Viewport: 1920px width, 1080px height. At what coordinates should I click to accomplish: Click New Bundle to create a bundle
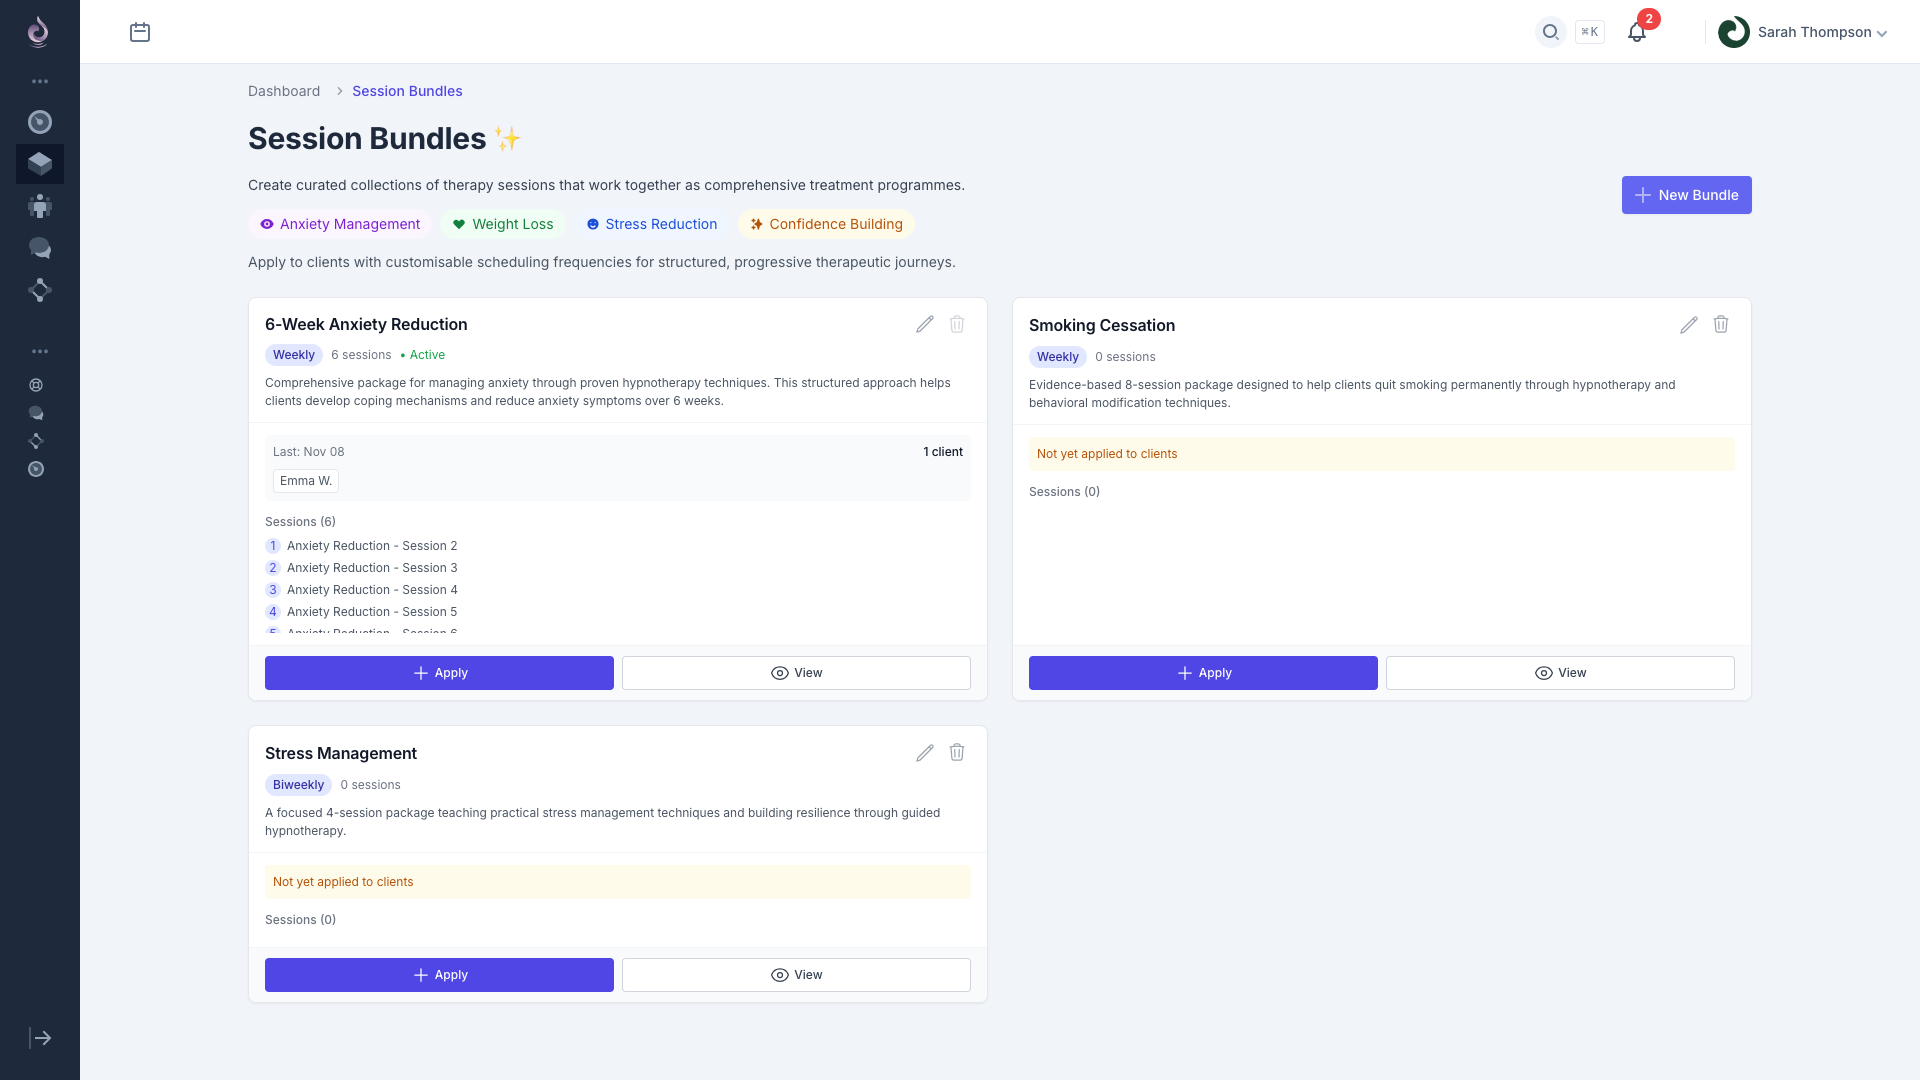coord(1686,195)
